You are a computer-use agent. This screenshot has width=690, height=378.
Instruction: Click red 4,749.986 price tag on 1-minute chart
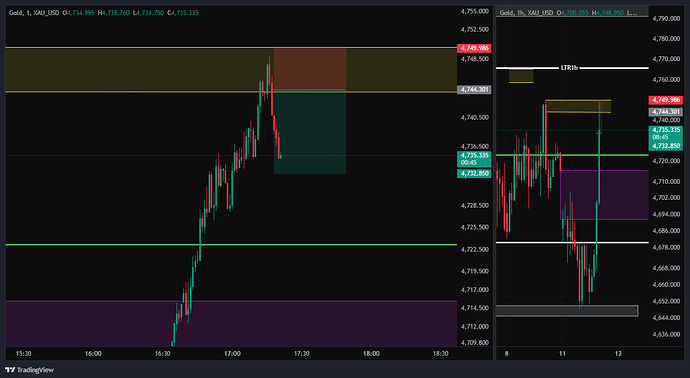pyautogui.click(x=474, y=48)
